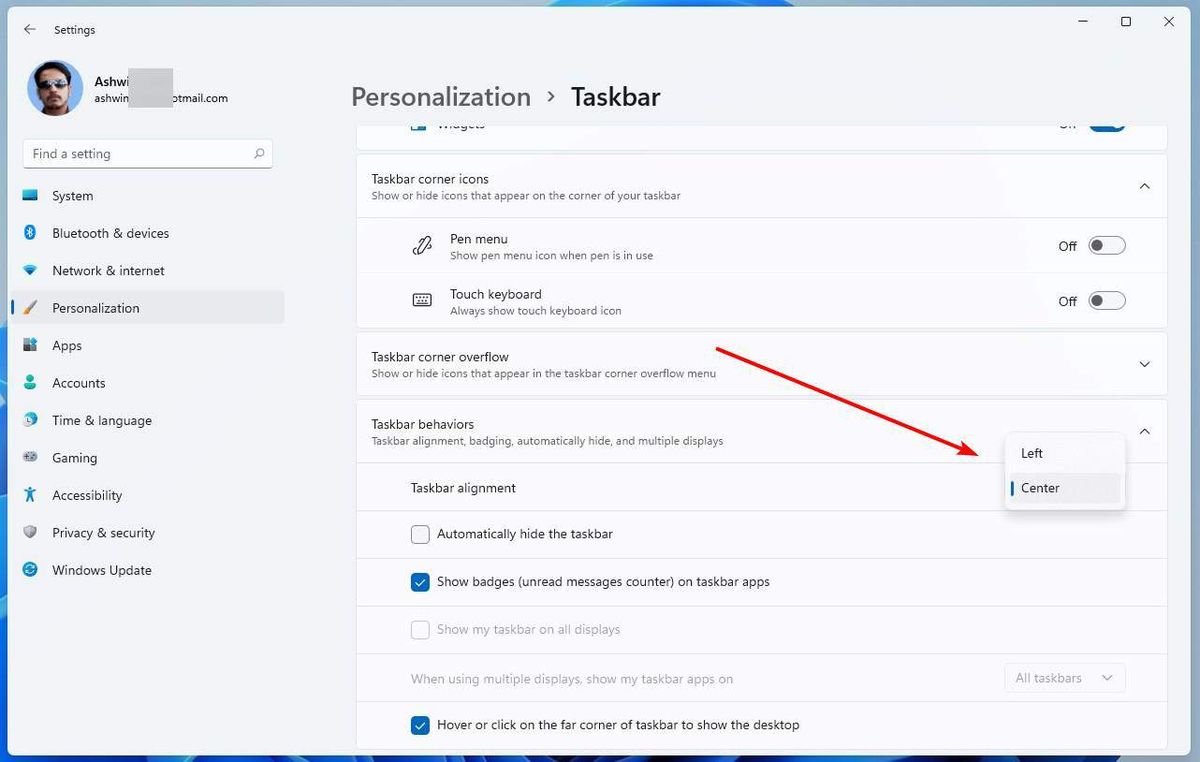Maximize the Settings window
1200x762 pixels.
point(1126,21)
